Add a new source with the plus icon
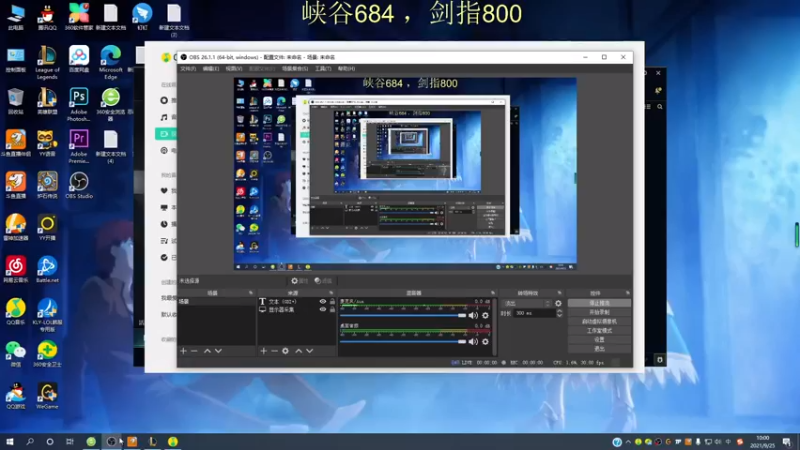 coord(264,351)
